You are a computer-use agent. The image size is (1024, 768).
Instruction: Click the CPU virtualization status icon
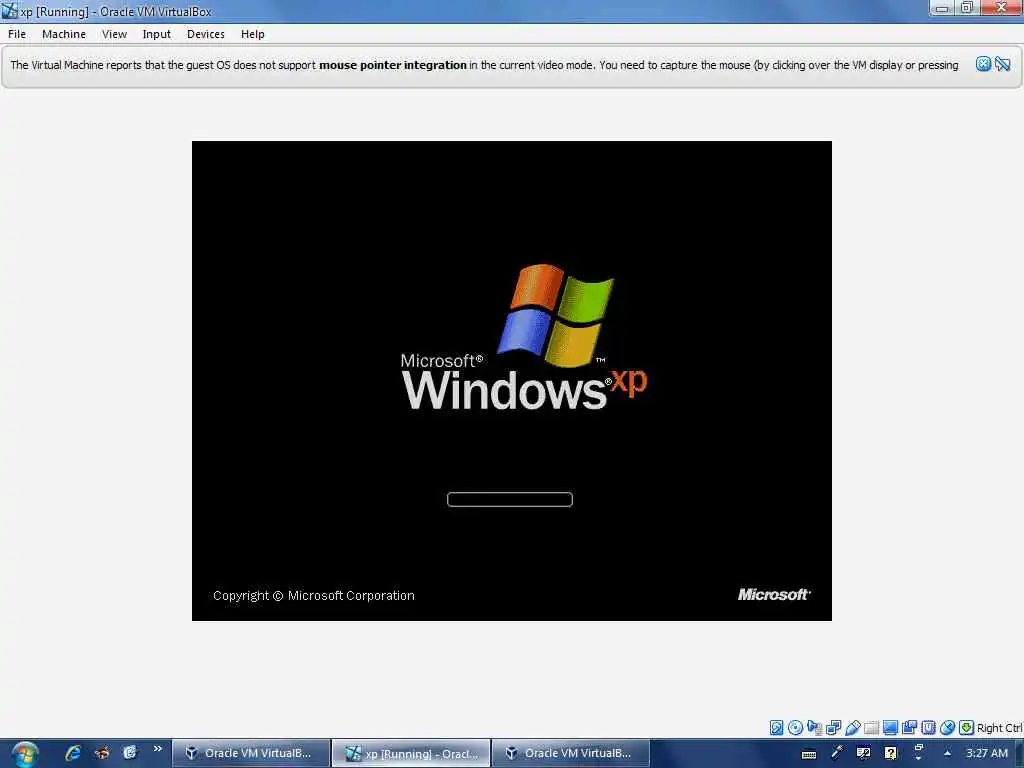pos(928,728)
